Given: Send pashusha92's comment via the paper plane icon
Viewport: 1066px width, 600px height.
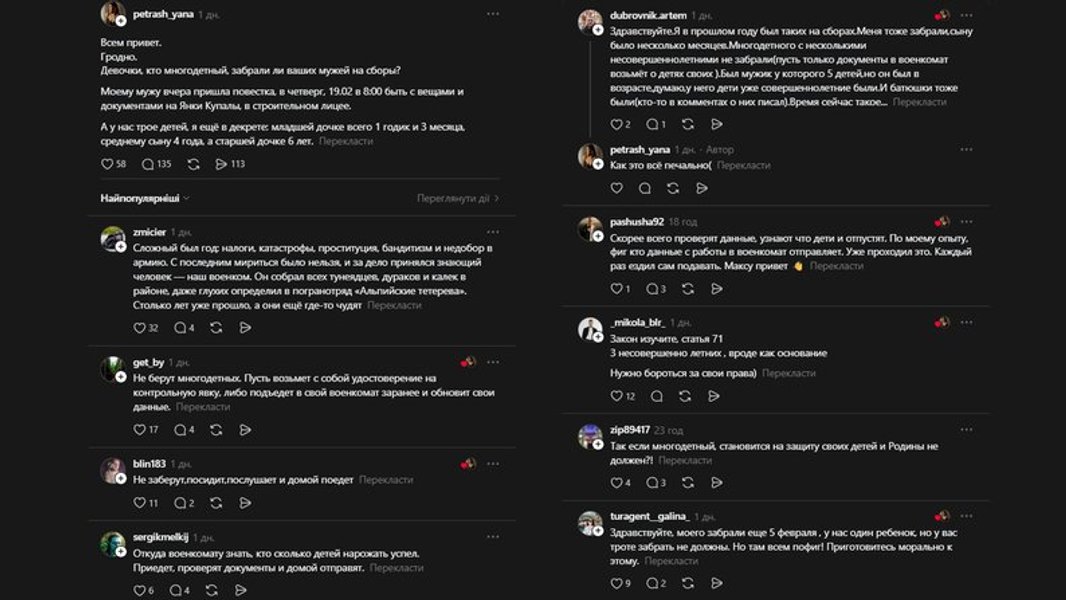Looking at the screenshot, I should point(716,288).
